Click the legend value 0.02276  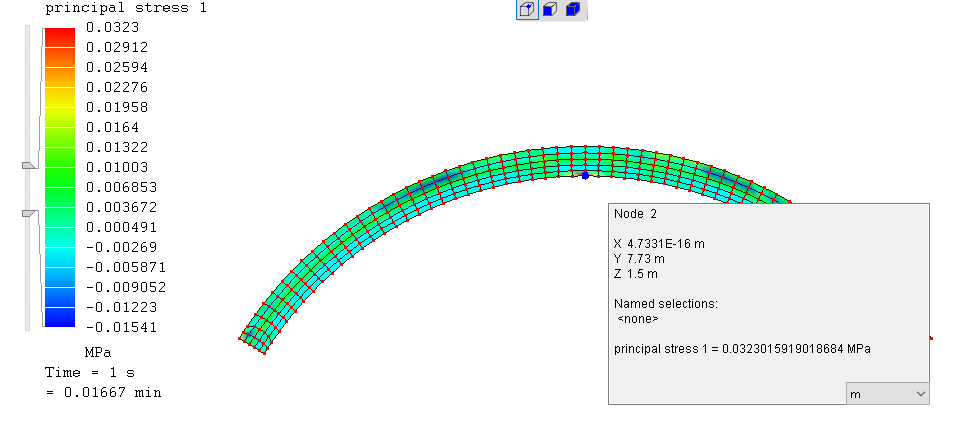click(117, 88)
